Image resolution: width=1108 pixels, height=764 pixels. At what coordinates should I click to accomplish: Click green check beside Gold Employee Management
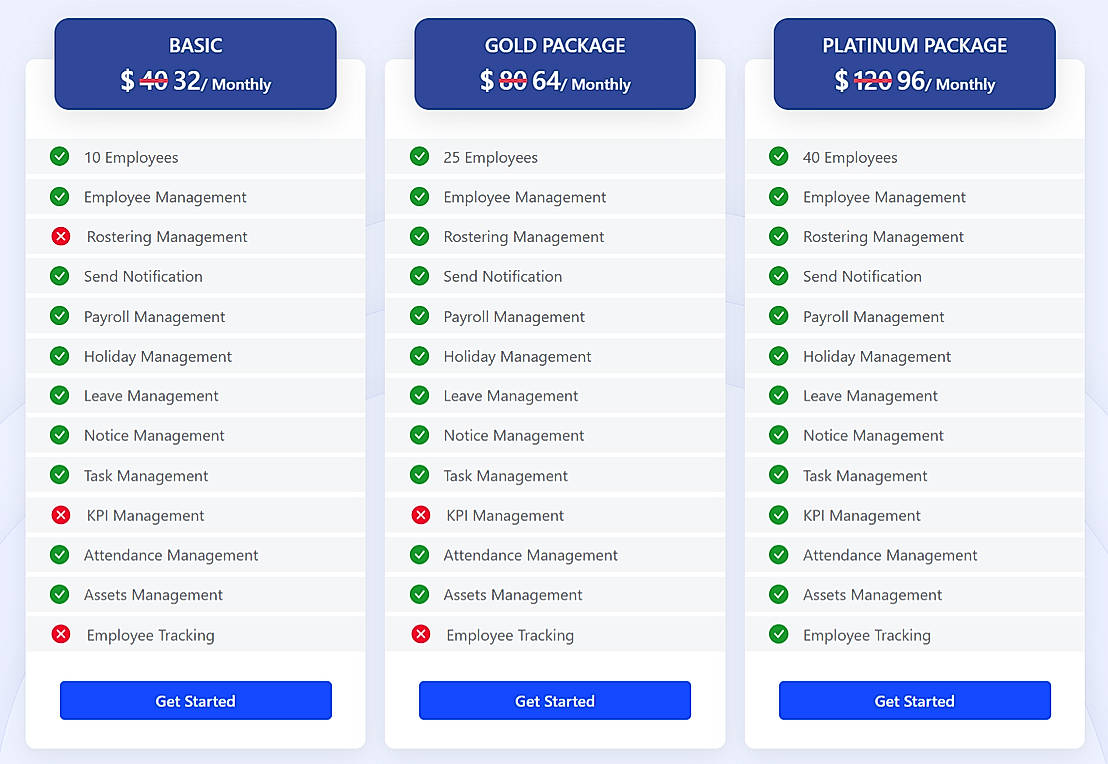tap(420, 196)
